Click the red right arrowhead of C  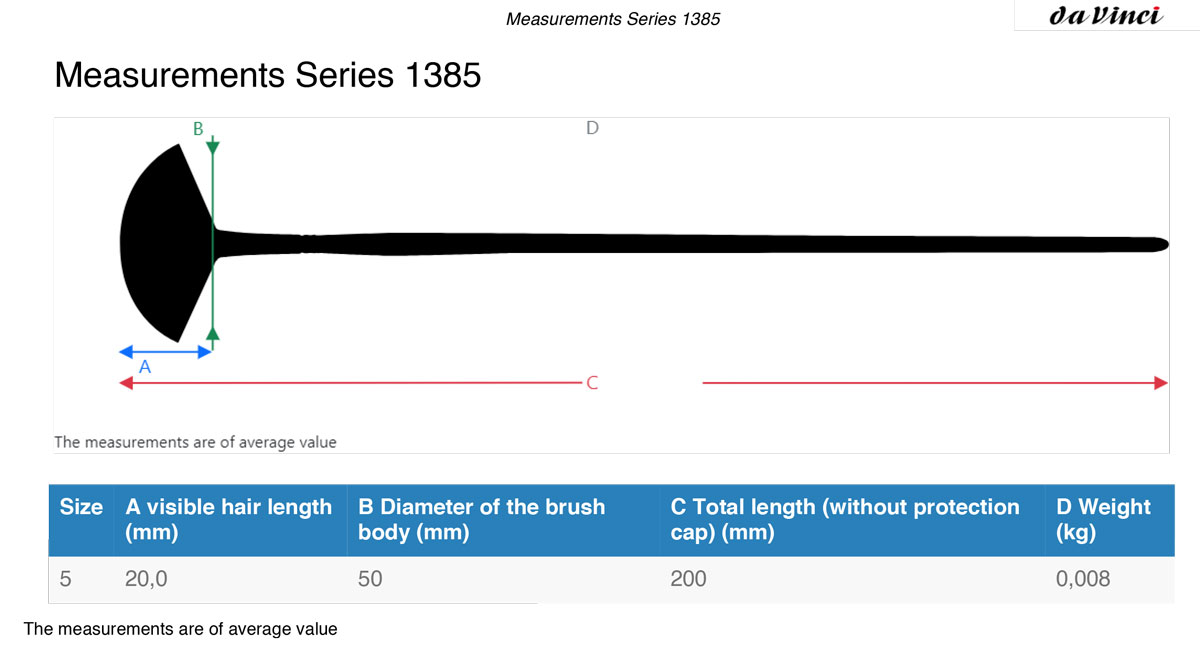pyautogui.click(x=1161, y=383)
